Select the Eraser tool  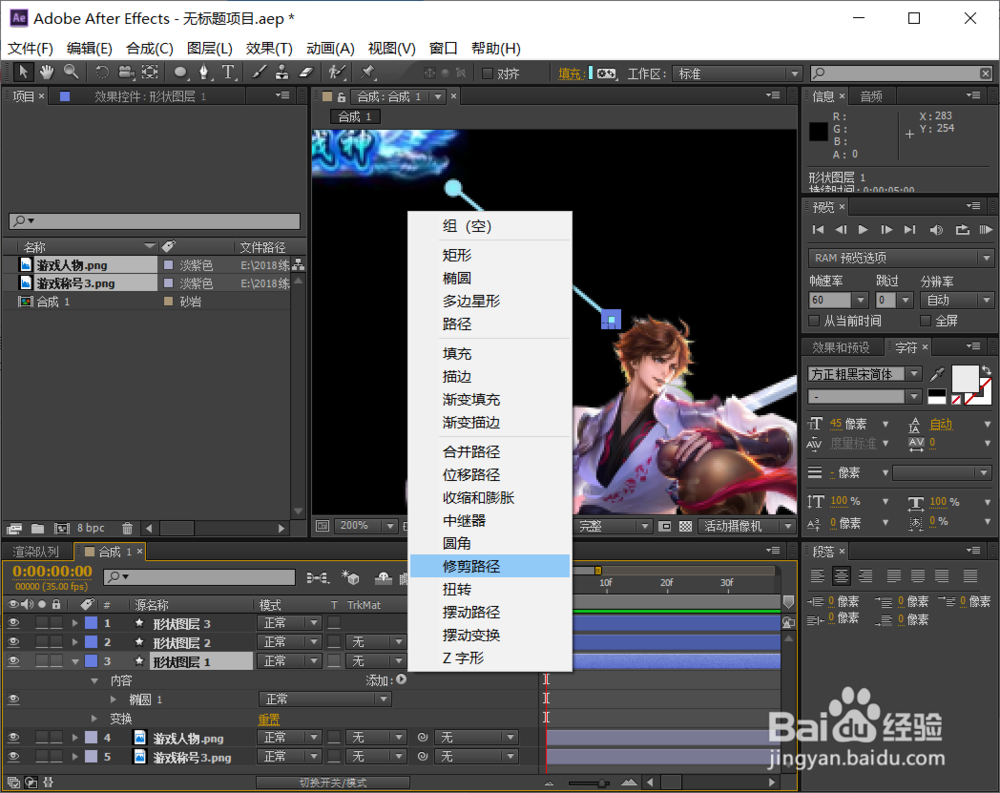(306, 72)
